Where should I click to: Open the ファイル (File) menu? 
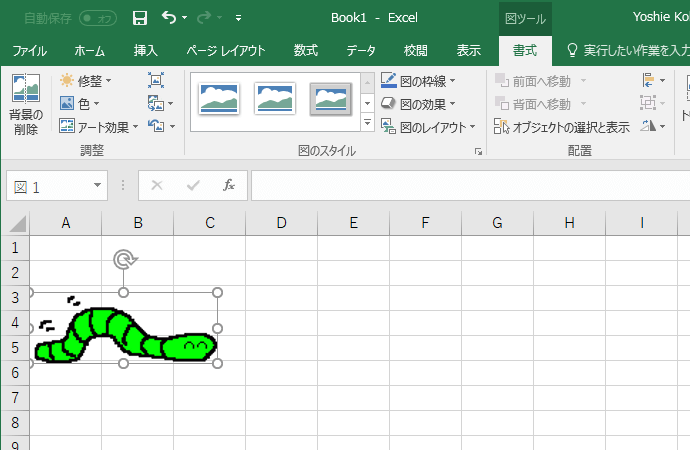29,51
